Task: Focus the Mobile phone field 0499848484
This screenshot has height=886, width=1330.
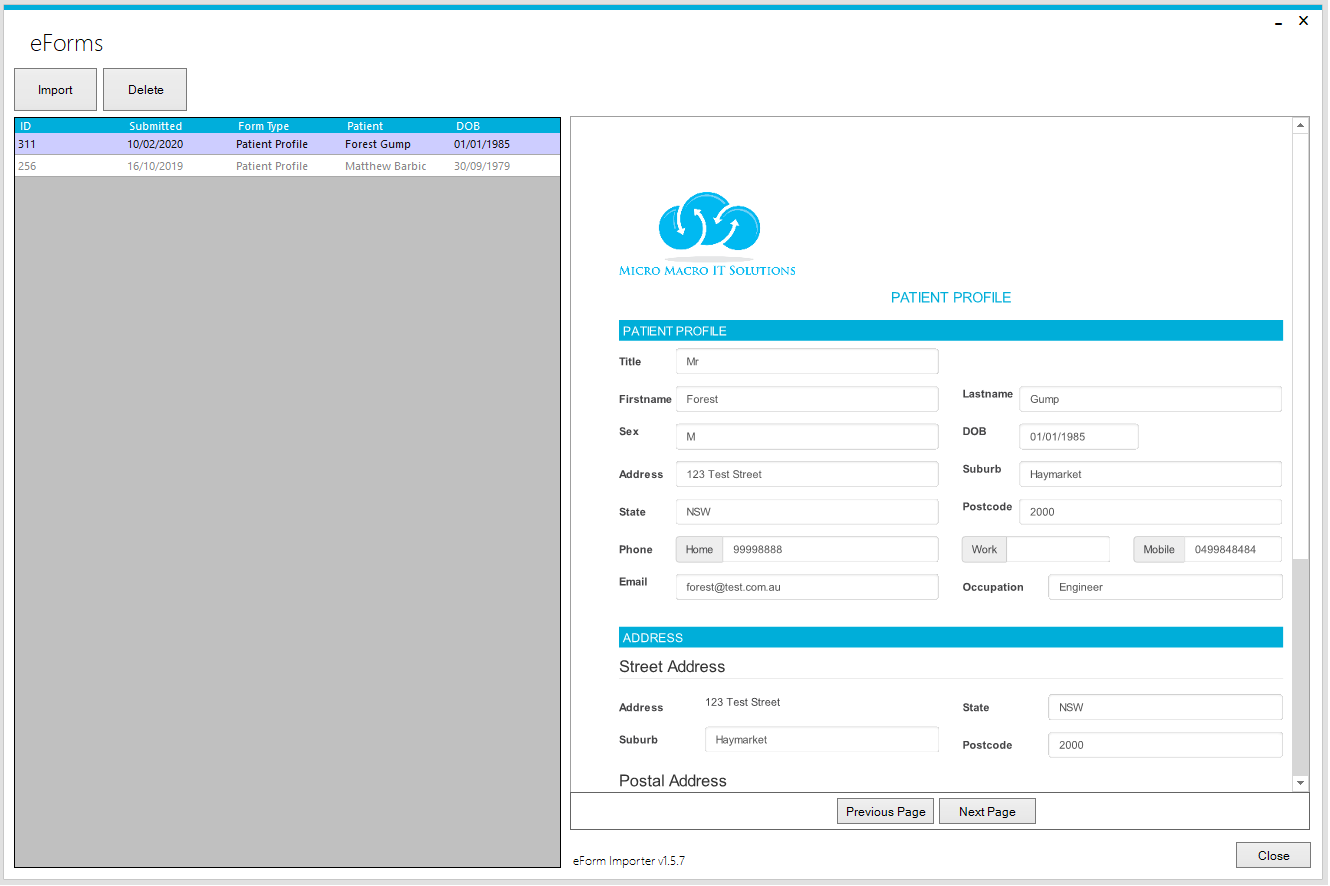Action: (x=1233, y=549)
